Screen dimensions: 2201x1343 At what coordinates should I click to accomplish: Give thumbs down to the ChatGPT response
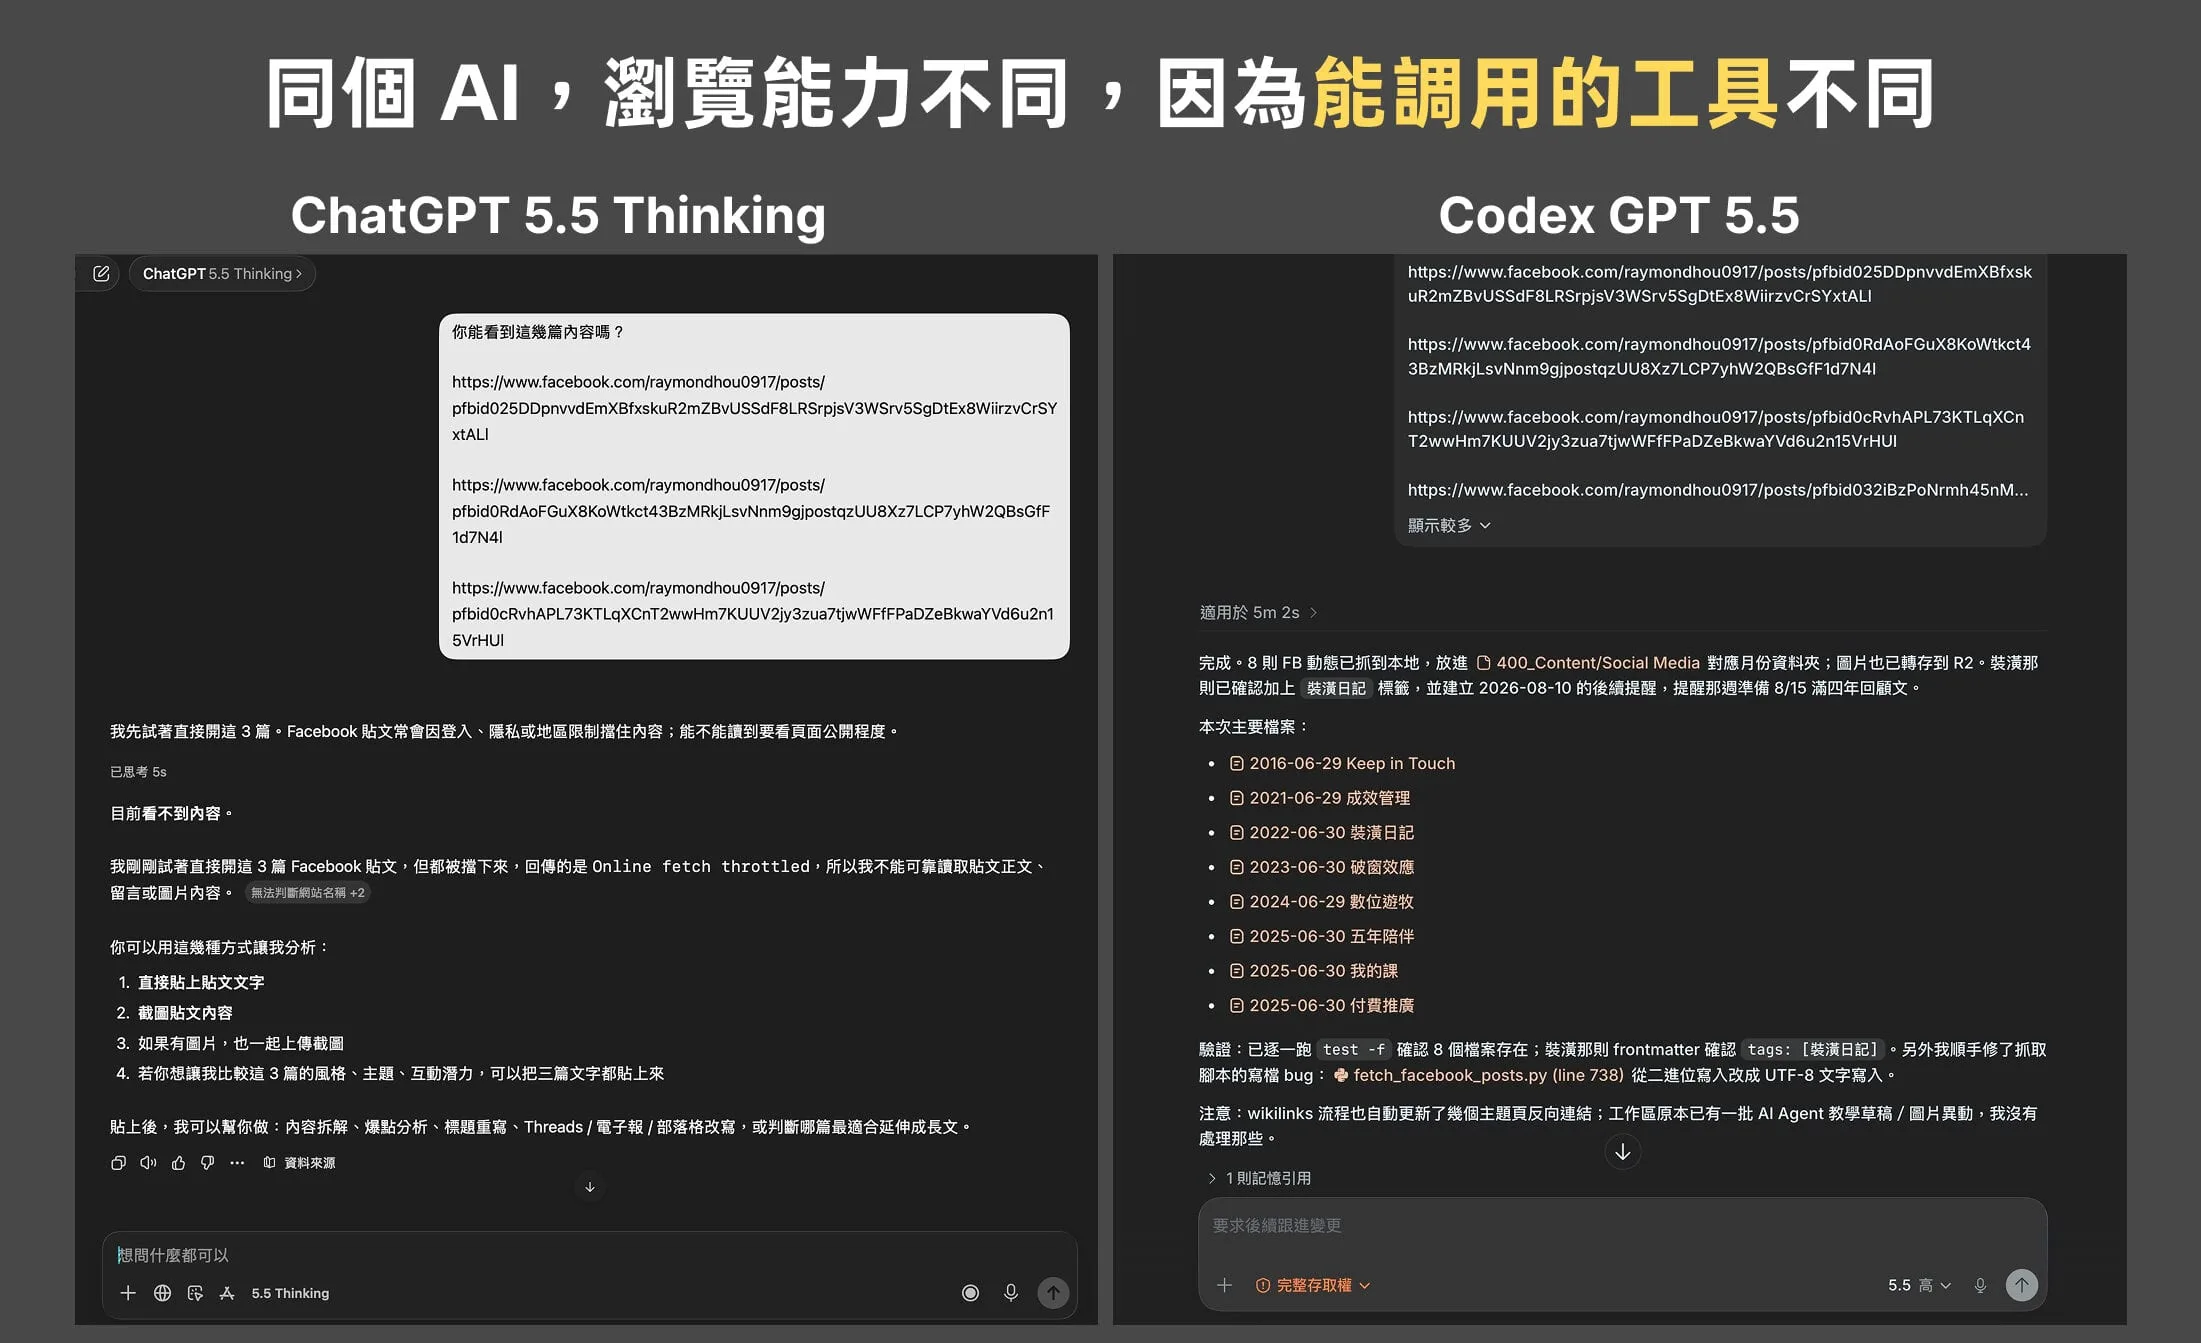click(207, 1163)
